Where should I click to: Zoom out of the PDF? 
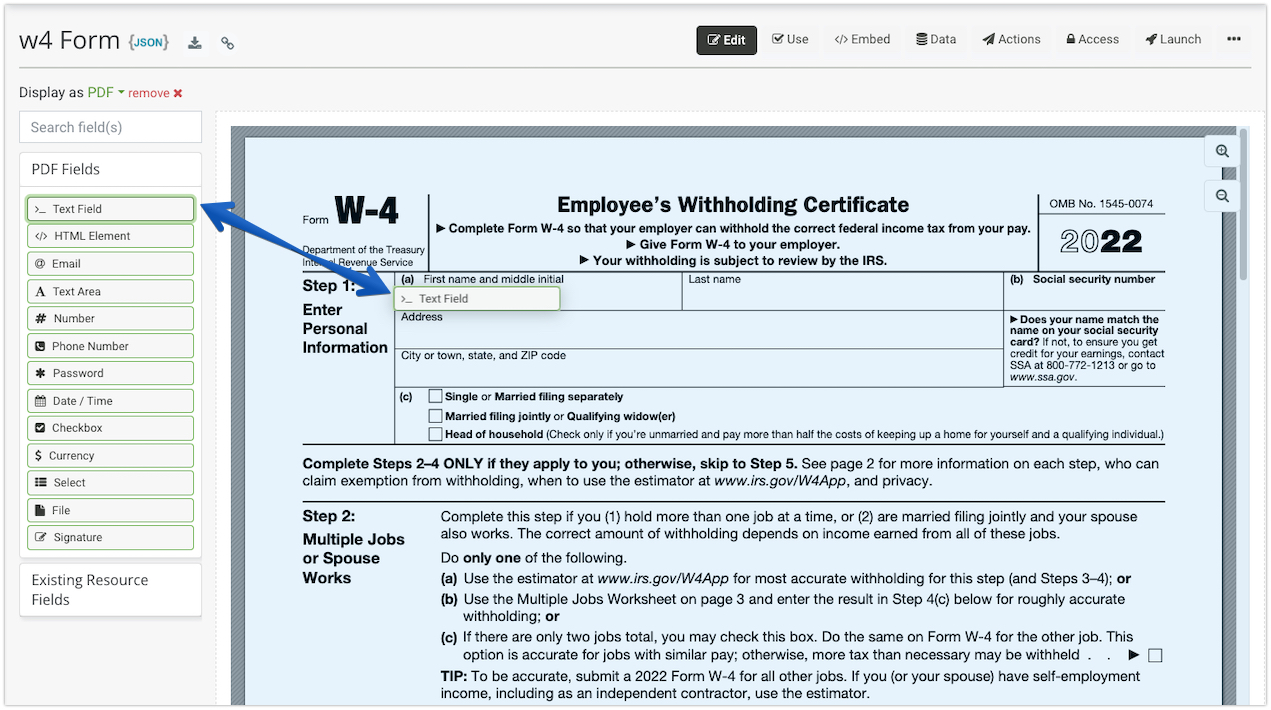tap(1222, 196)
